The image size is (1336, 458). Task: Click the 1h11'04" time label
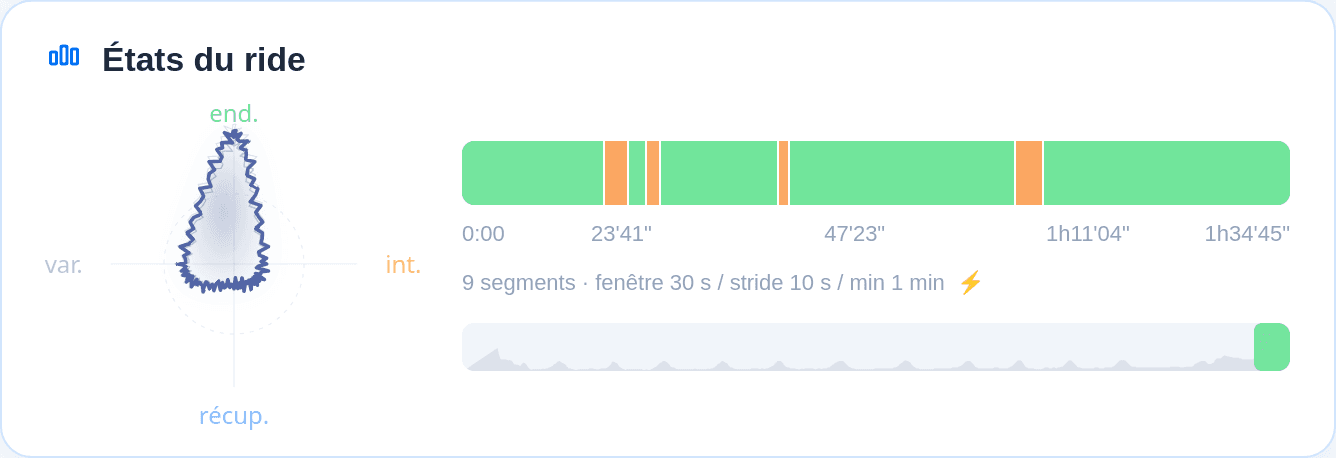click(x=1088, y=234)
